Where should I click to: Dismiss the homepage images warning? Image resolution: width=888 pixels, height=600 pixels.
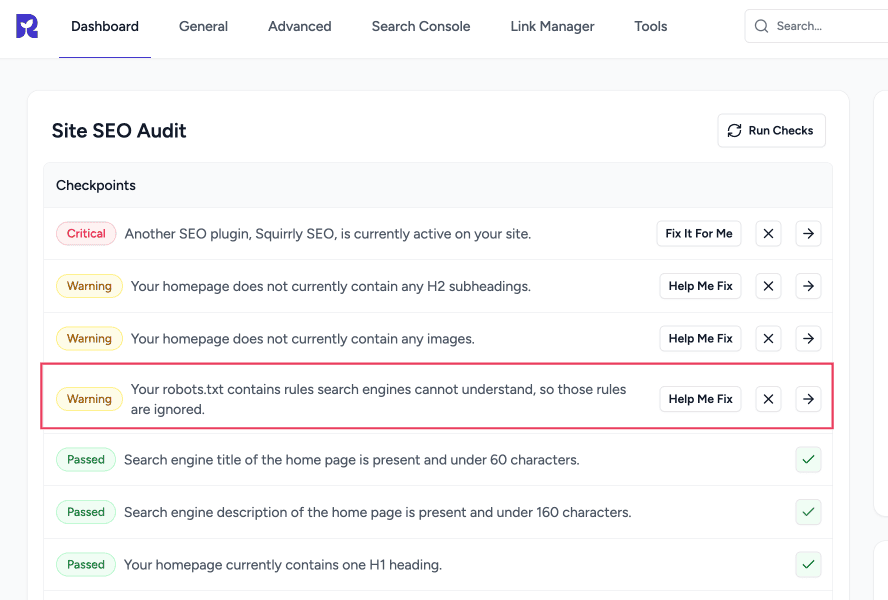pyautogui.click(x=768, y=338)
